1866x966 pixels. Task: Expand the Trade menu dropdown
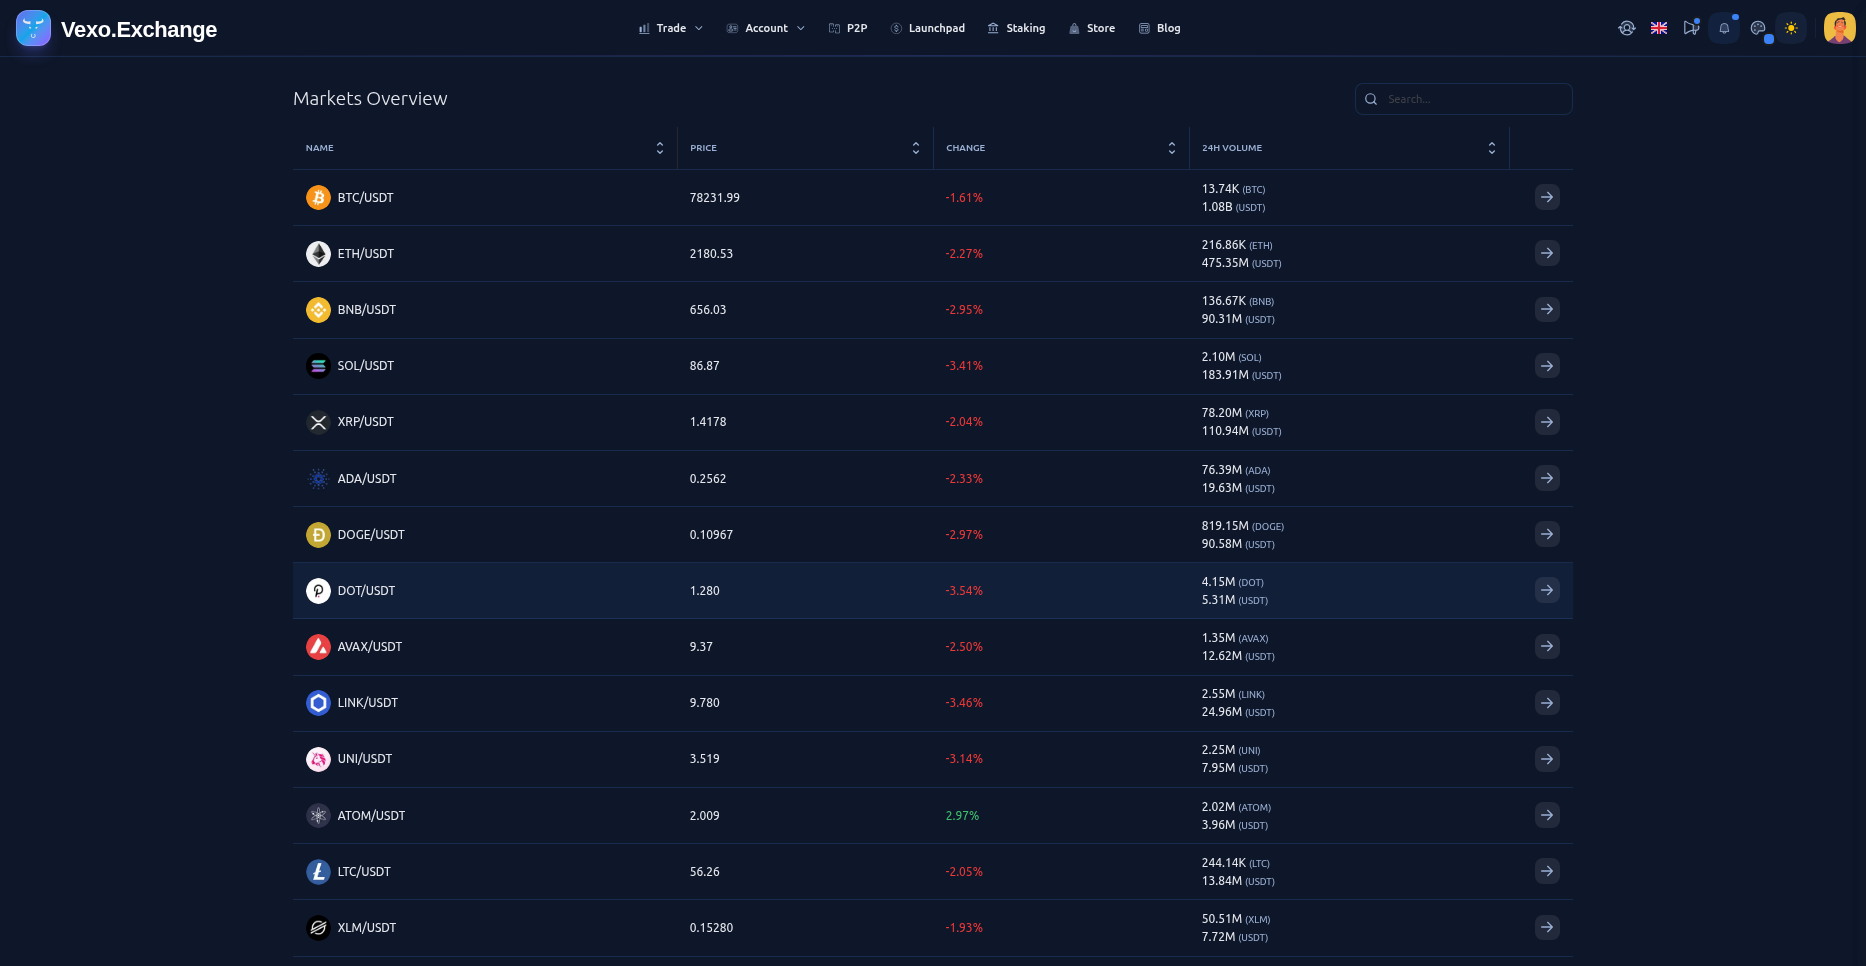(x=671, y=28)
